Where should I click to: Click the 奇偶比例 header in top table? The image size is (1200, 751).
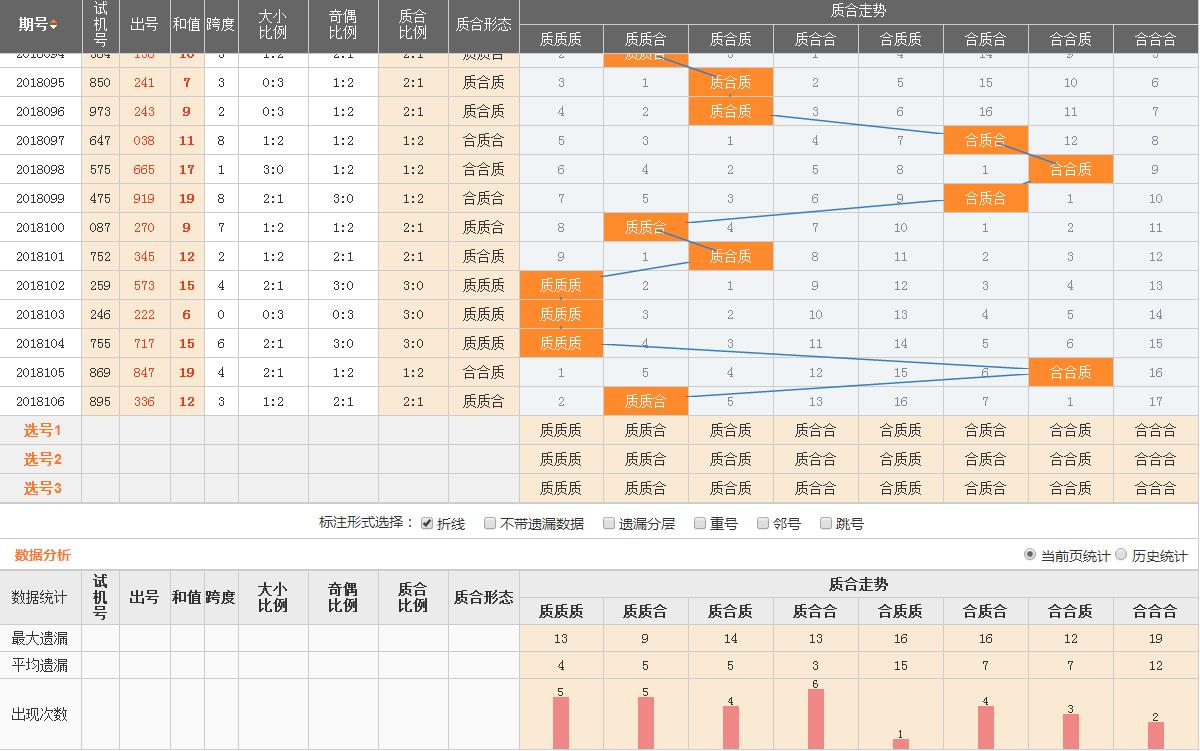343,24
